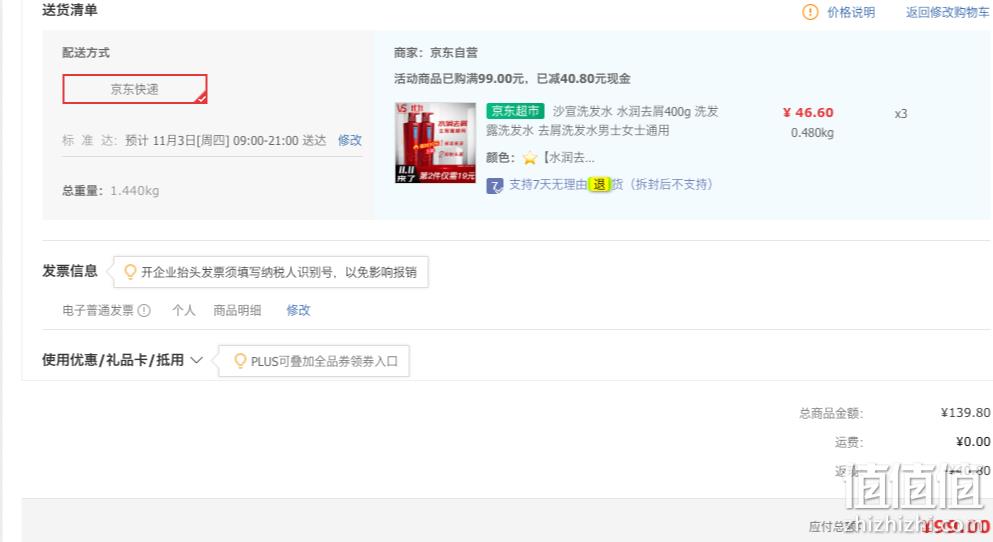Open the 价格说明 link
The width and height of the screenshot is (993, 542).
pos(851,12)
